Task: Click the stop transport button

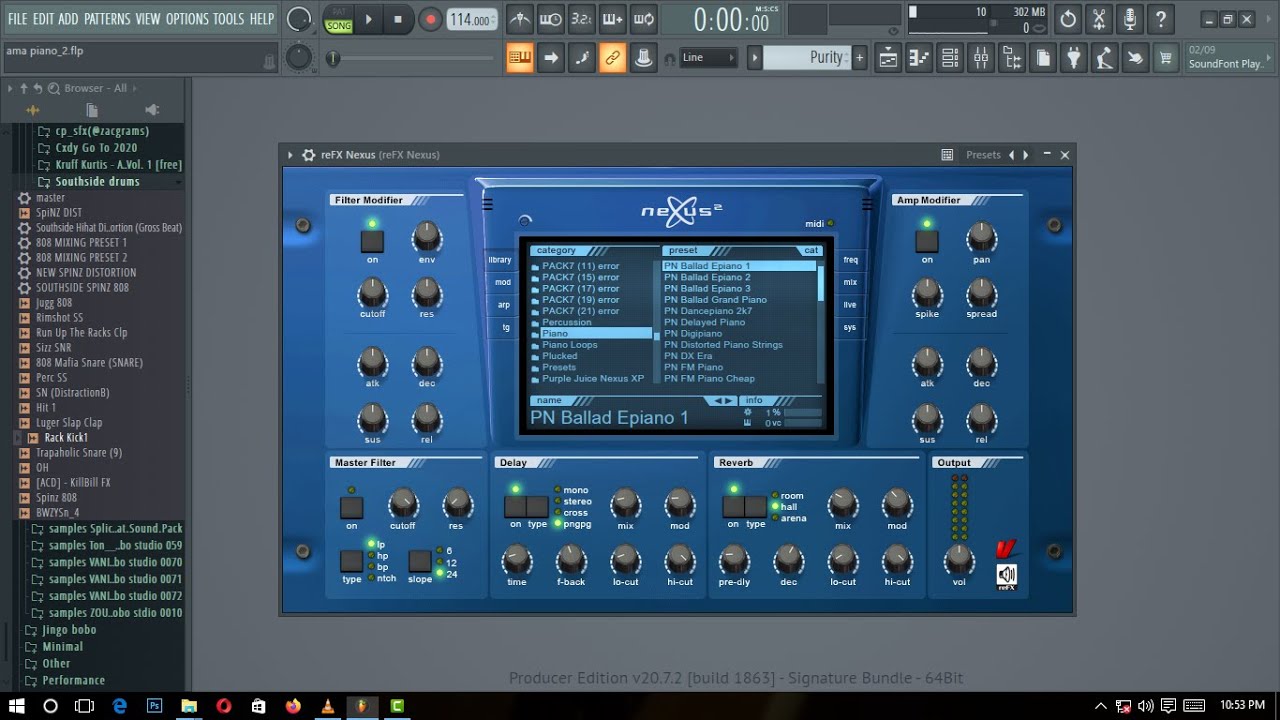Action: pos(398,19)
